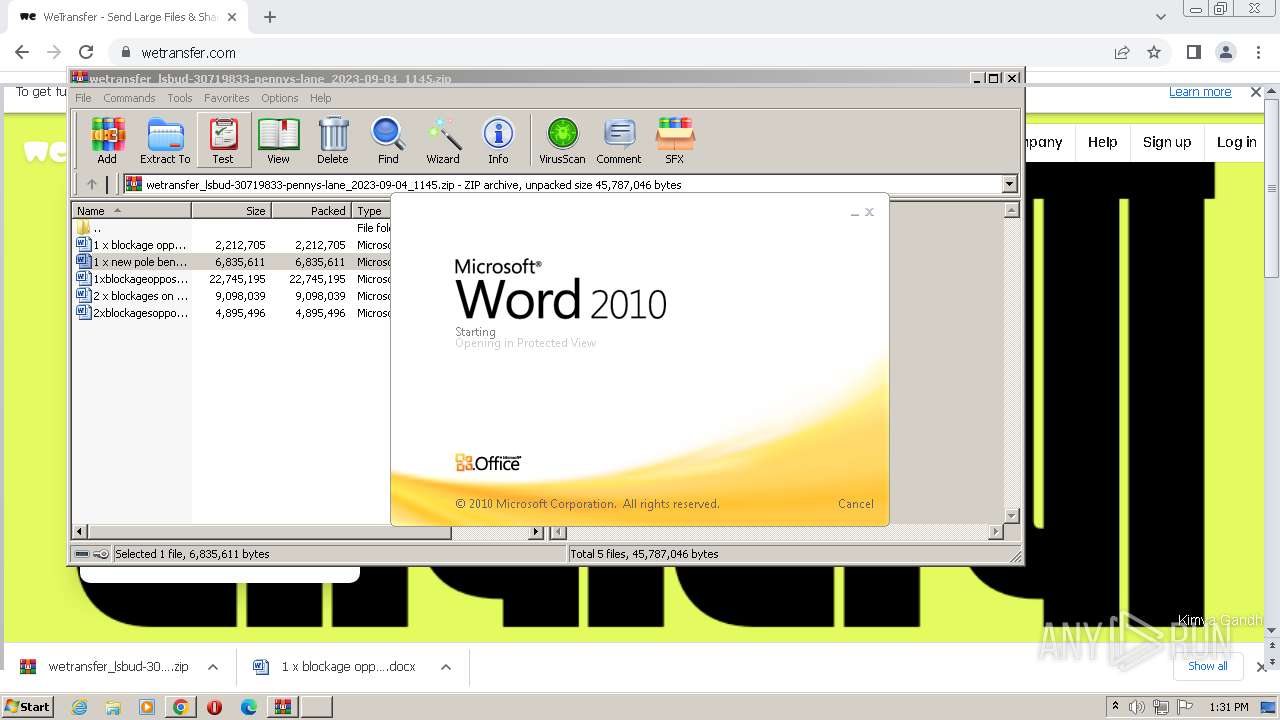Go up one folder level in WinRAR
1280x720 pixels.
(x=92, y=184)
